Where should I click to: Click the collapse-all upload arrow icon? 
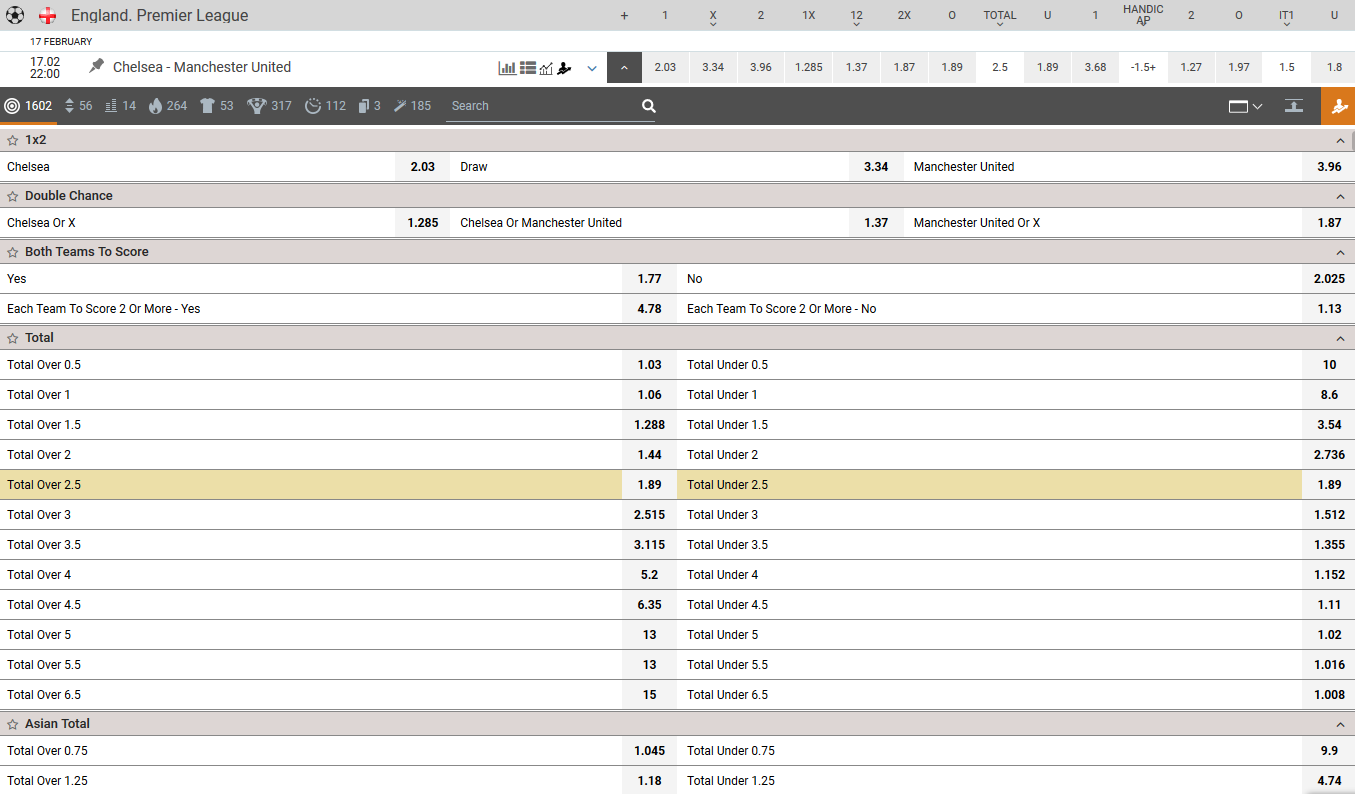coord(1294,106)
